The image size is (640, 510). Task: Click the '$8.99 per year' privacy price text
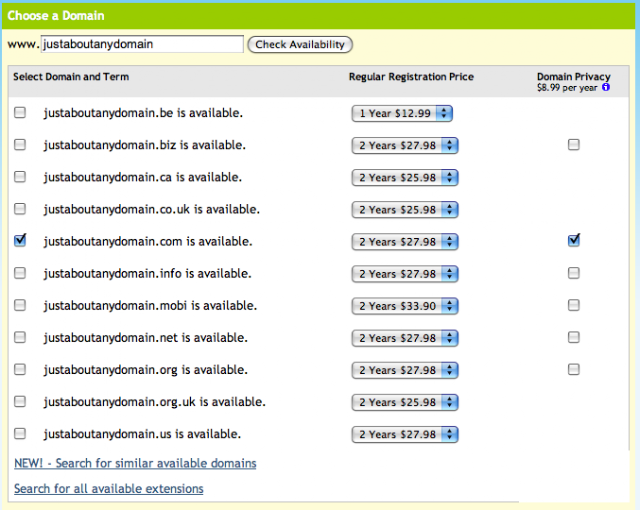coord(567,88)
